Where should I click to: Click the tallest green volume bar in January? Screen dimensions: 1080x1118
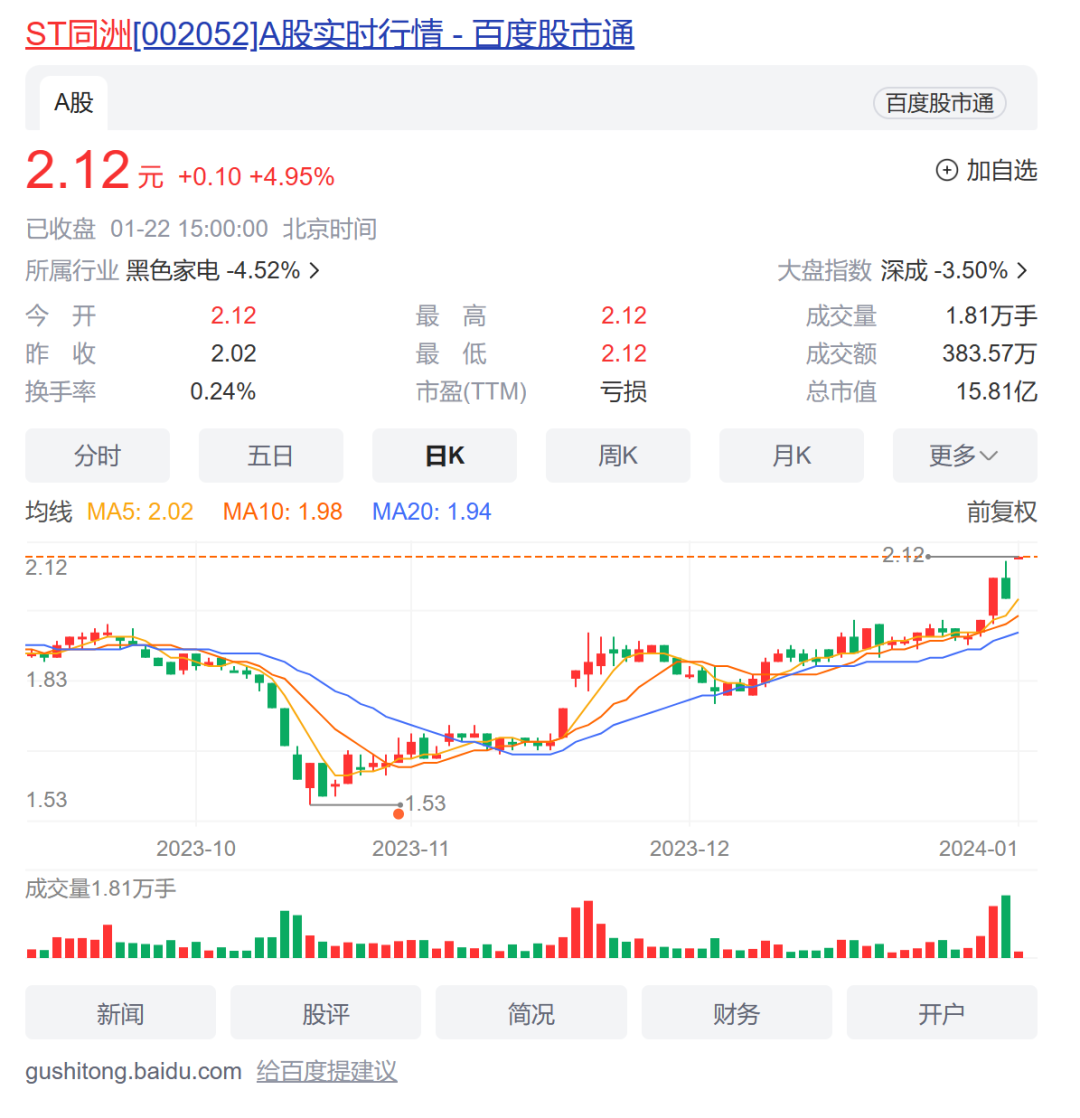coord(1006,926)
